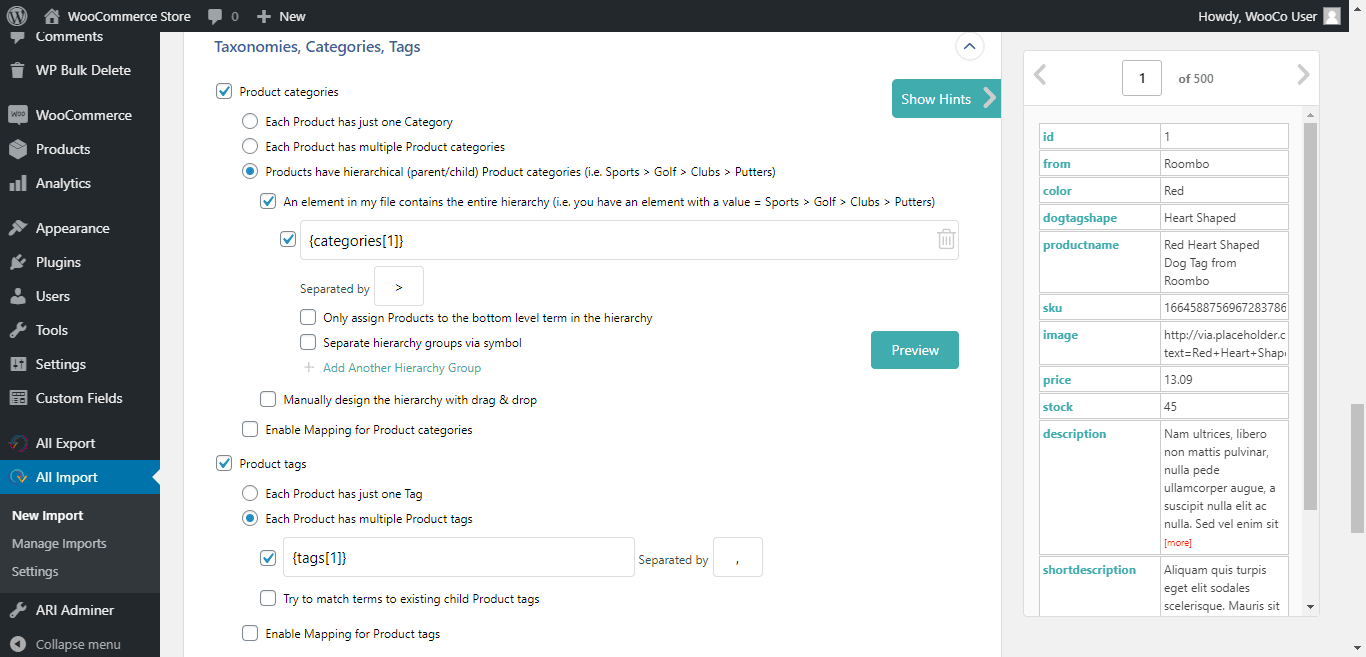The image size is (1366, 657).
Task: Click the Preview button
Action: coord(915,350)
